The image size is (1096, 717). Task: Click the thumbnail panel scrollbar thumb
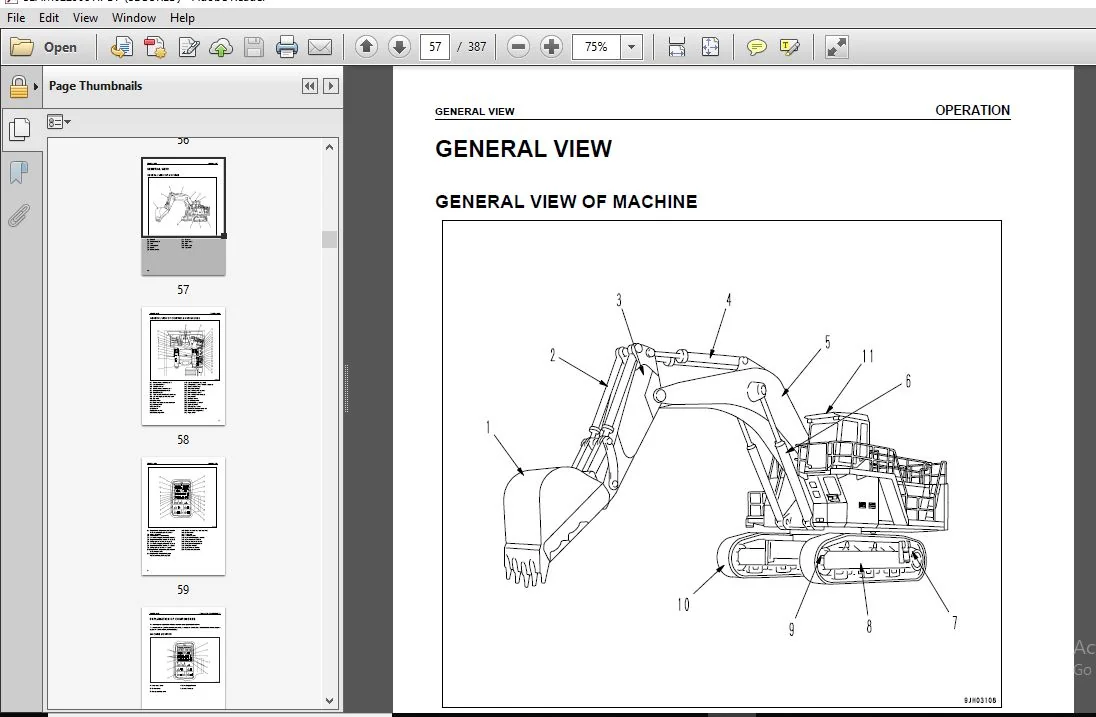(329, 239)
